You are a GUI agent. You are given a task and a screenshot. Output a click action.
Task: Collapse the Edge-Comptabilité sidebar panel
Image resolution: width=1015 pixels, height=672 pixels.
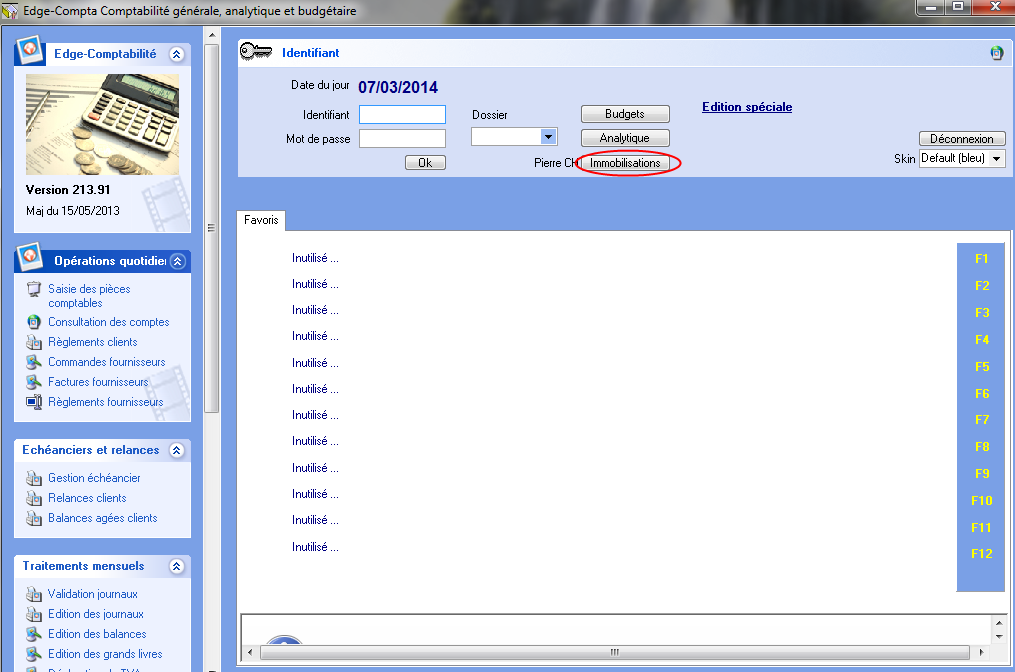click(x=177, y=54)
